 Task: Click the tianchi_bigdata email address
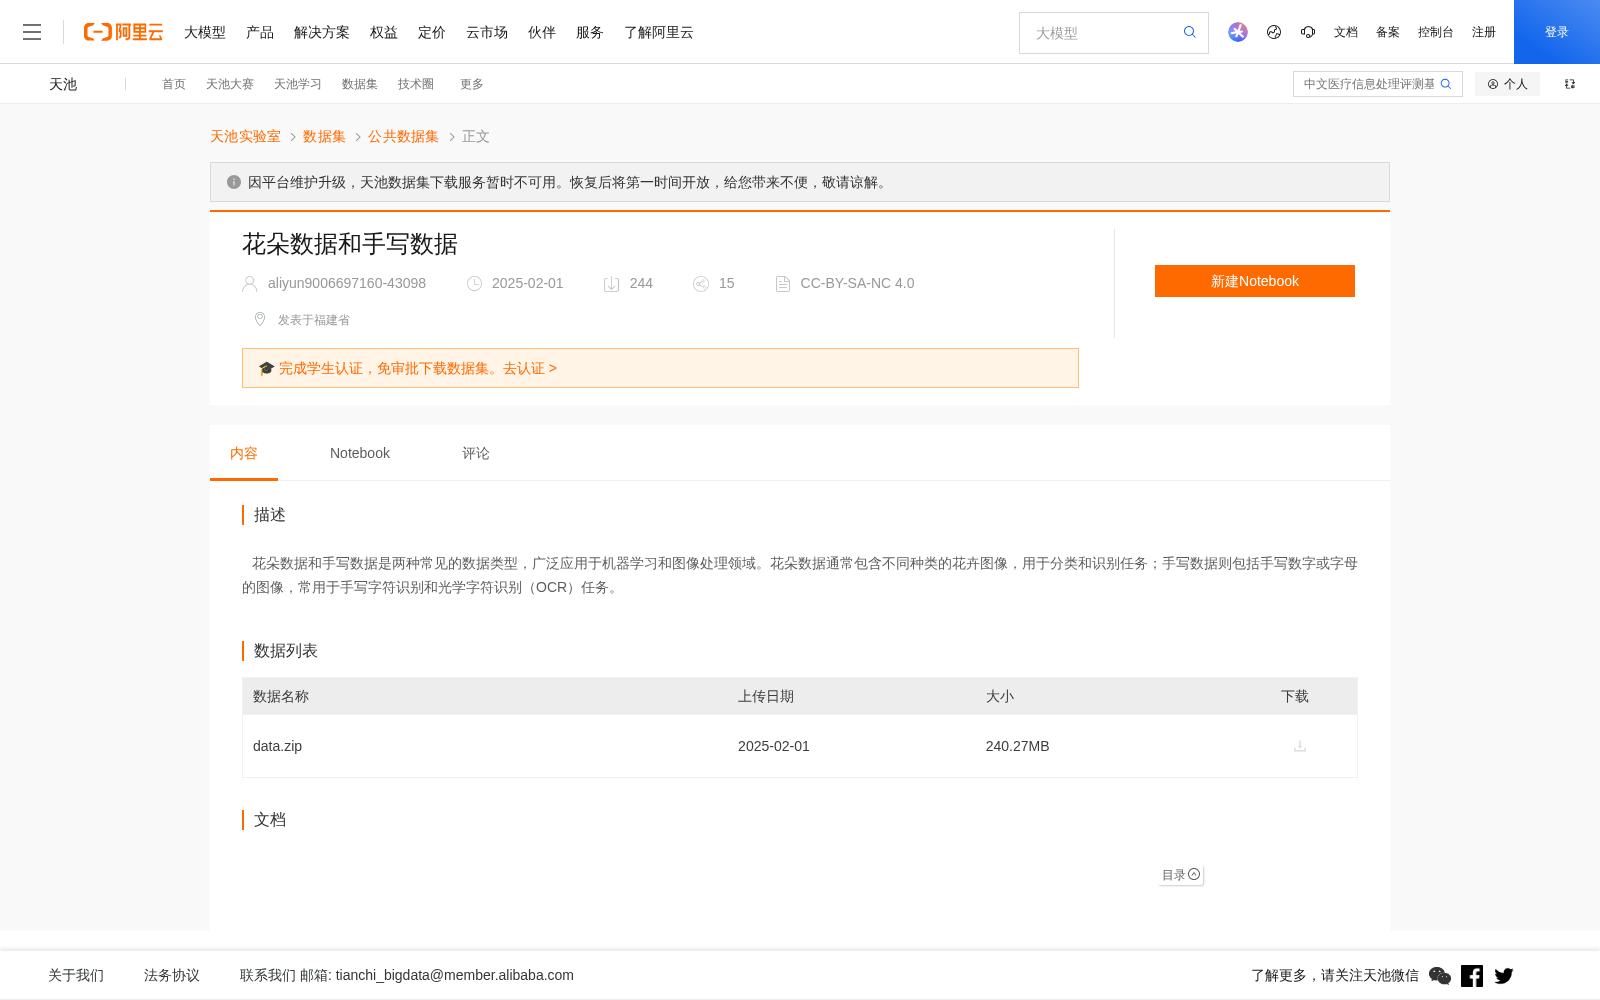[x=455, y=975]
